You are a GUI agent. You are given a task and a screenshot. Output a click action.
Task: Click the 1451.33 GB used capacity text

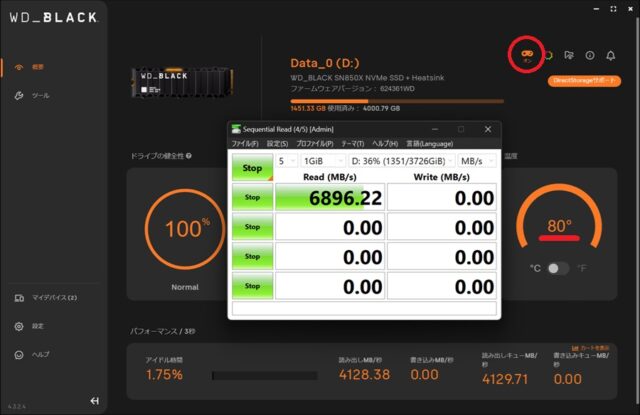click(308, 109)
